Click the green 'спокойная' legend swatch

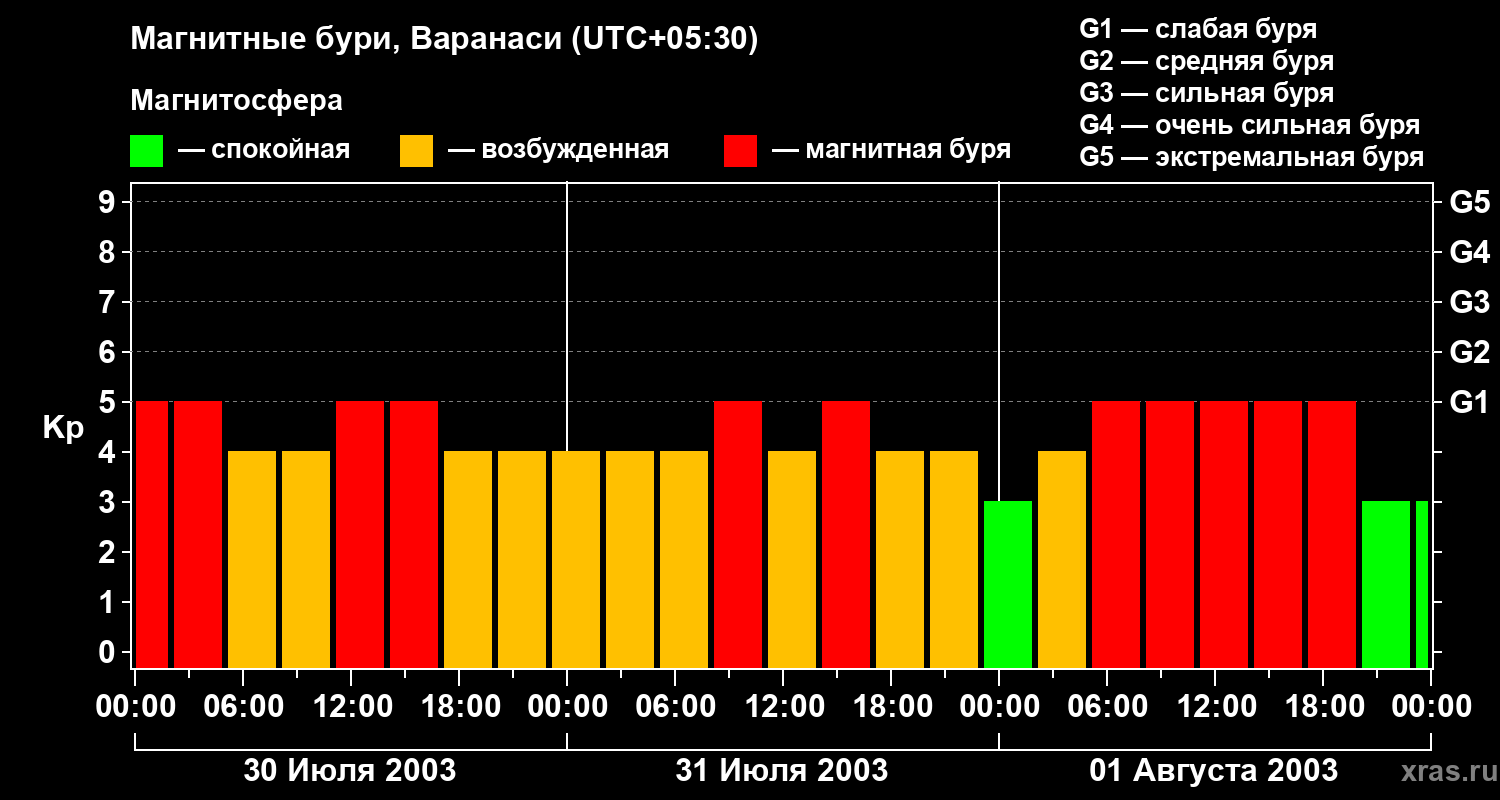point(146,151)
